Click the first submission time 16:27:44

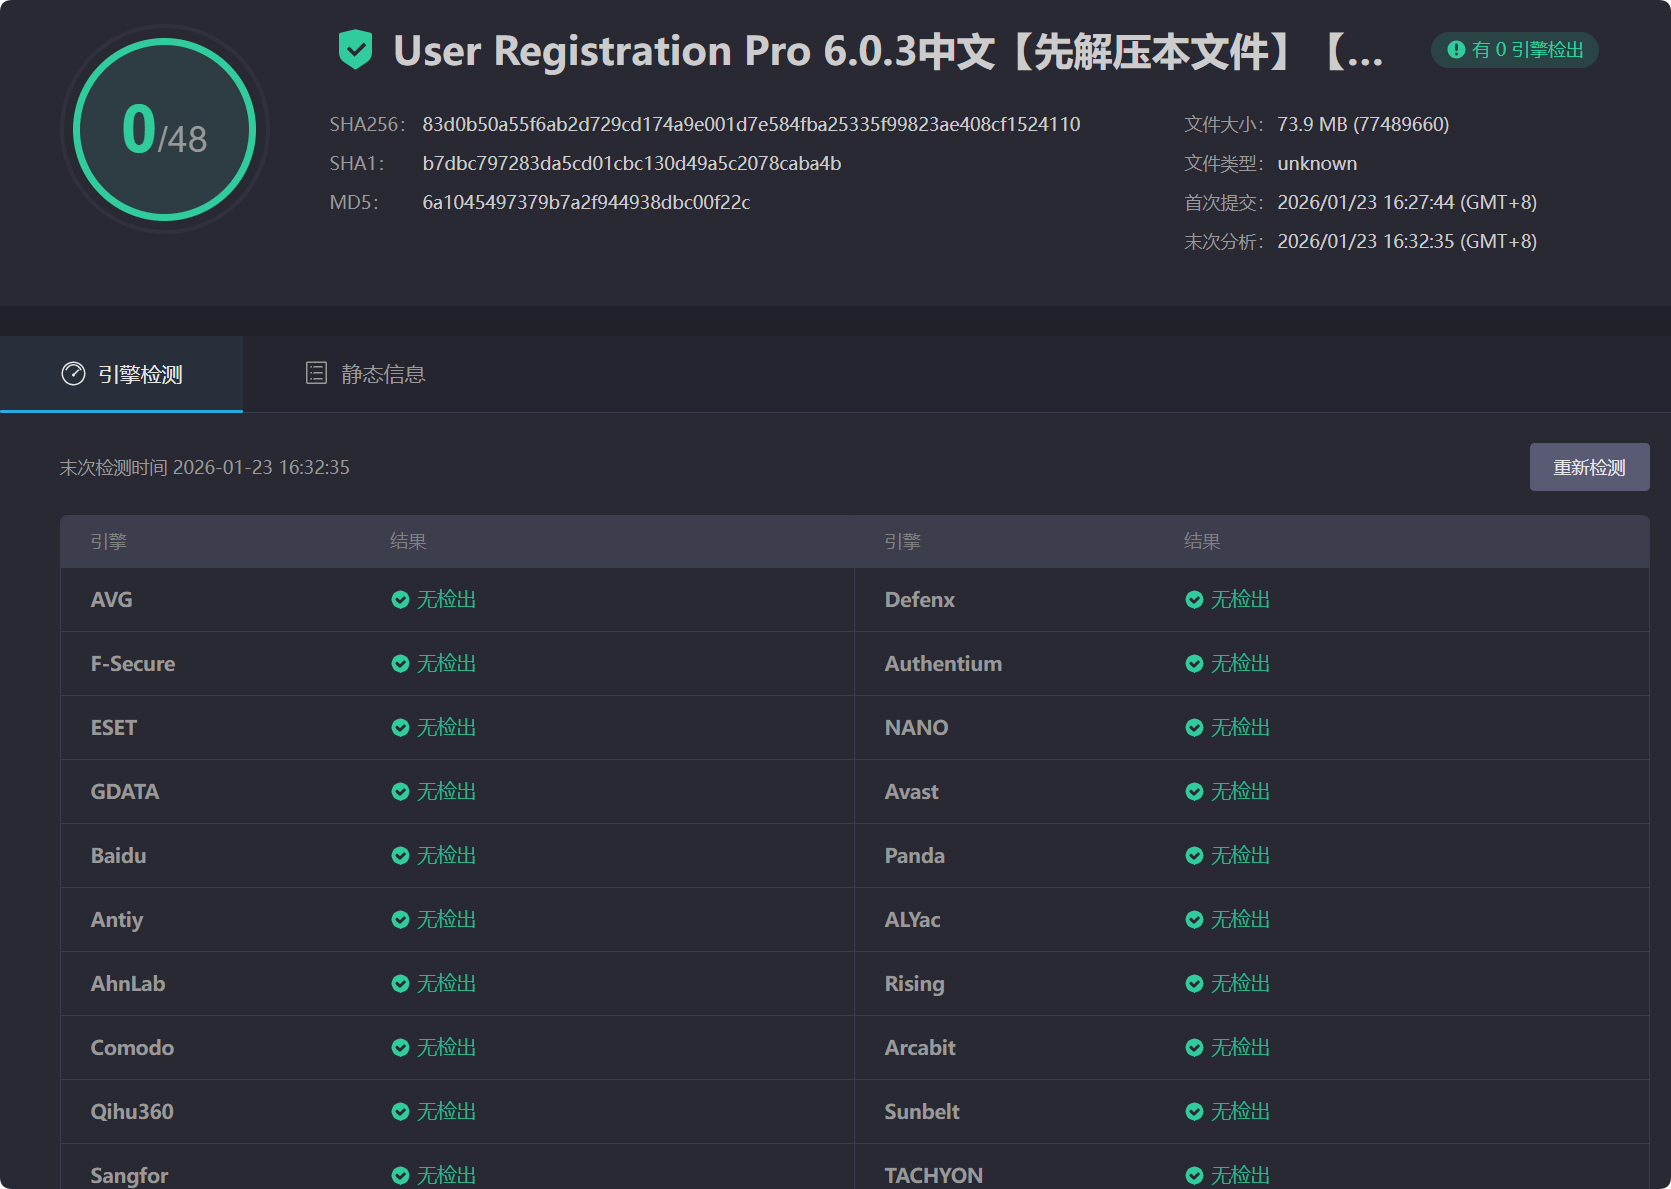[1407, 202]
